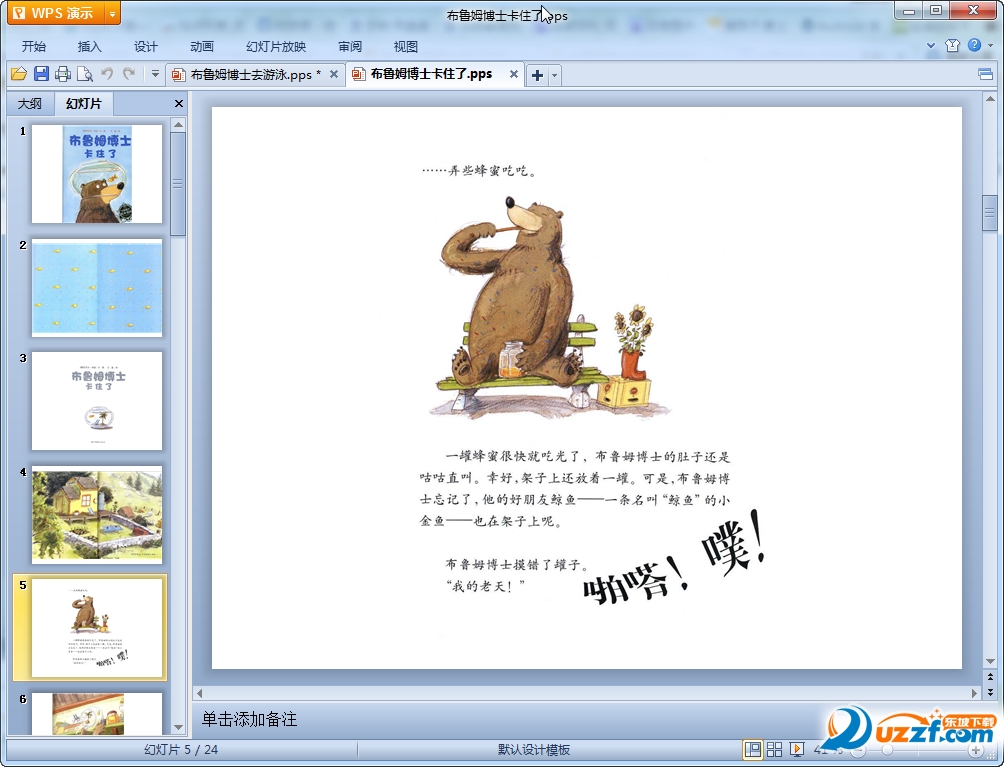Image resolution: width=1004 pixels, height=767 pixels.
Task: Expand the new tab dropdown arrow
Action: tap(555, 75)
